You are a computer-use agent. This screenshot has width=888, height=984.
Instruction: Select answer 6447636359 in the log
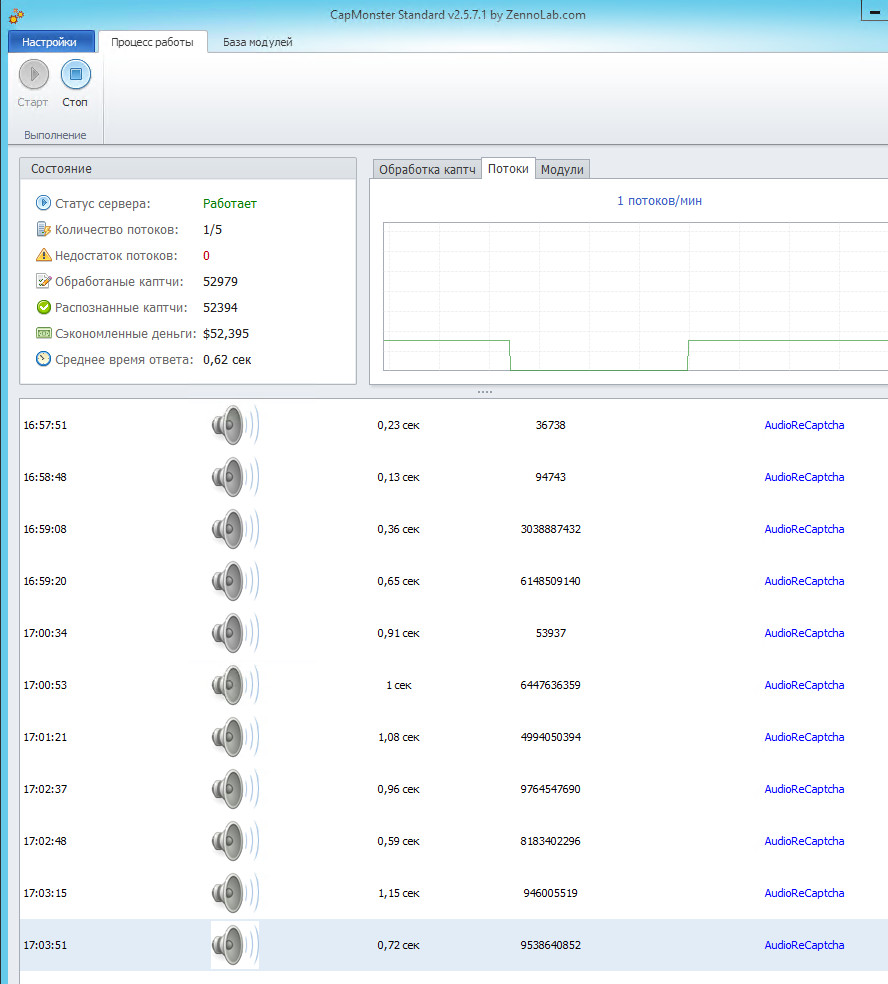coord(550,685)
